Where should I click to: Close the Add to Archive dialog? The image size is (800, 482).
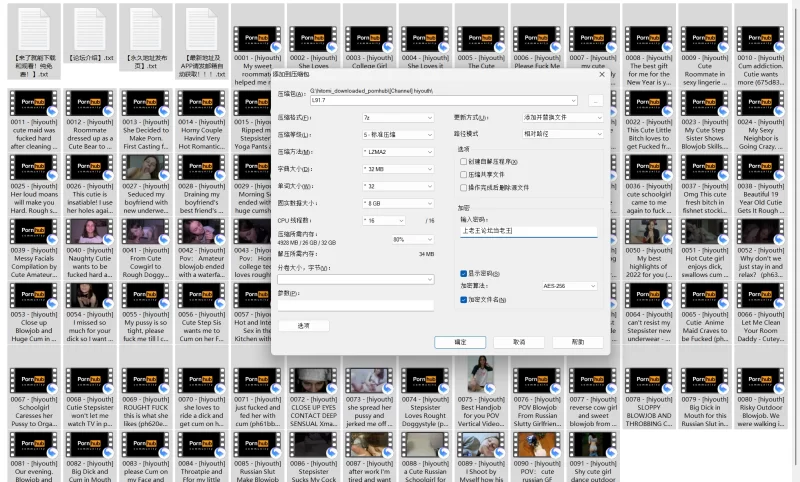[602, 74]
